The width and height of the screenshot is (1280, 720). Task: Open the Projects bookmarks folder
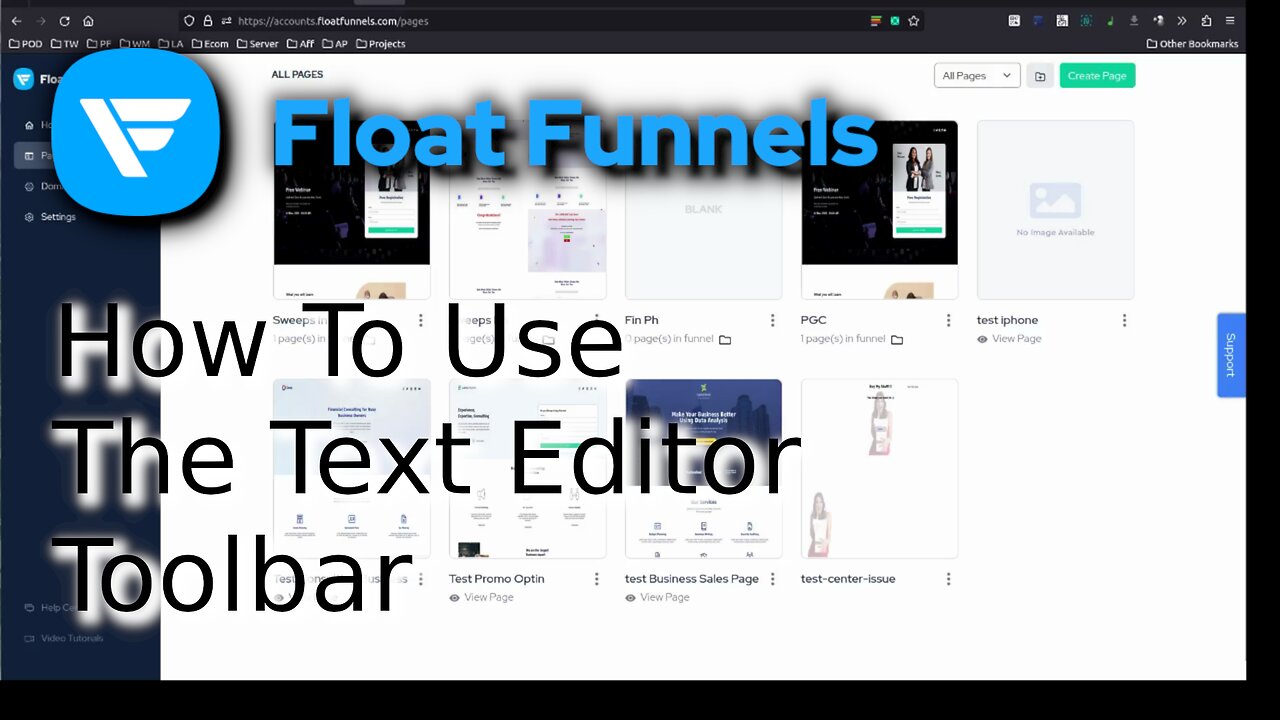pyautogui.click(x=380, y=44)
